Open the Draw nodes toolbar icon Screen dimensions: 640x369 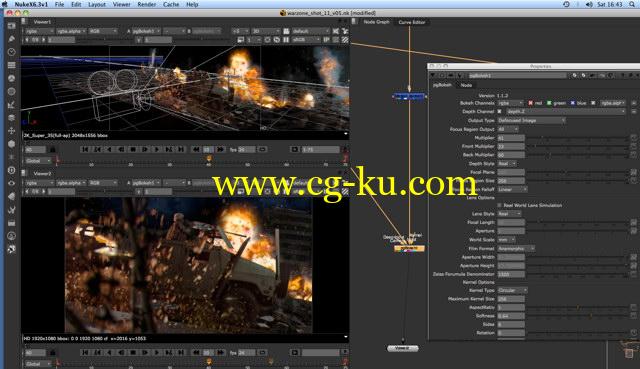pyautogui.click(x=11, y=39)
